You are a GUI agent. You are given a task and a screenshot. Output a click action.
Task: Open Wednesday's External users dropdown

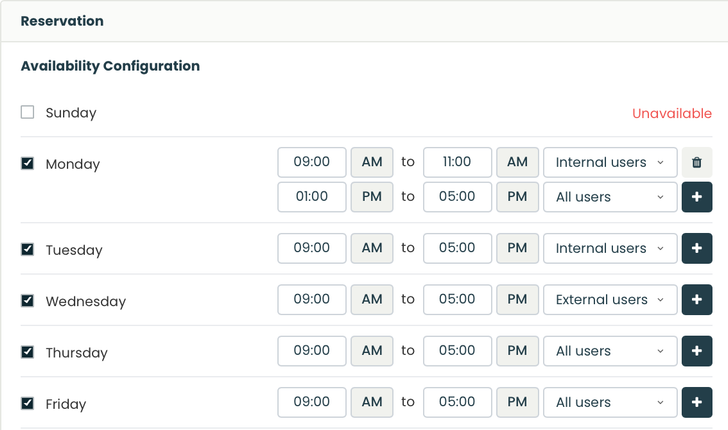(610, 300)
